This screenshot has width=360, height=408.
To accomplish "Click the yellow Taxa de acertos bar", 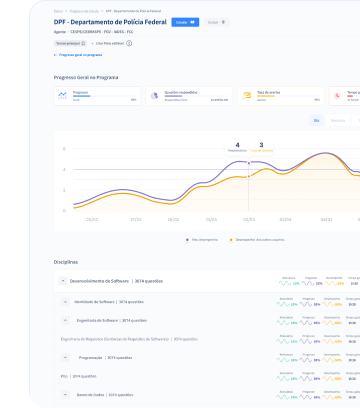I will click(266, 96).
